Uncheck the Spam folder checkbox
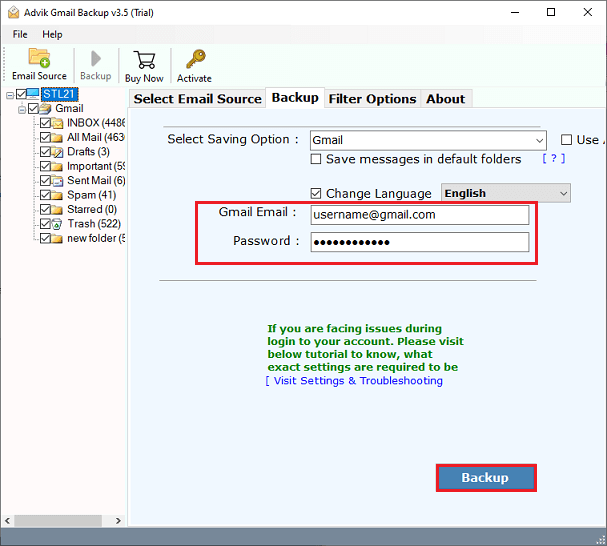The width and height of the screenshot is (607, 546). click(45, 195)
